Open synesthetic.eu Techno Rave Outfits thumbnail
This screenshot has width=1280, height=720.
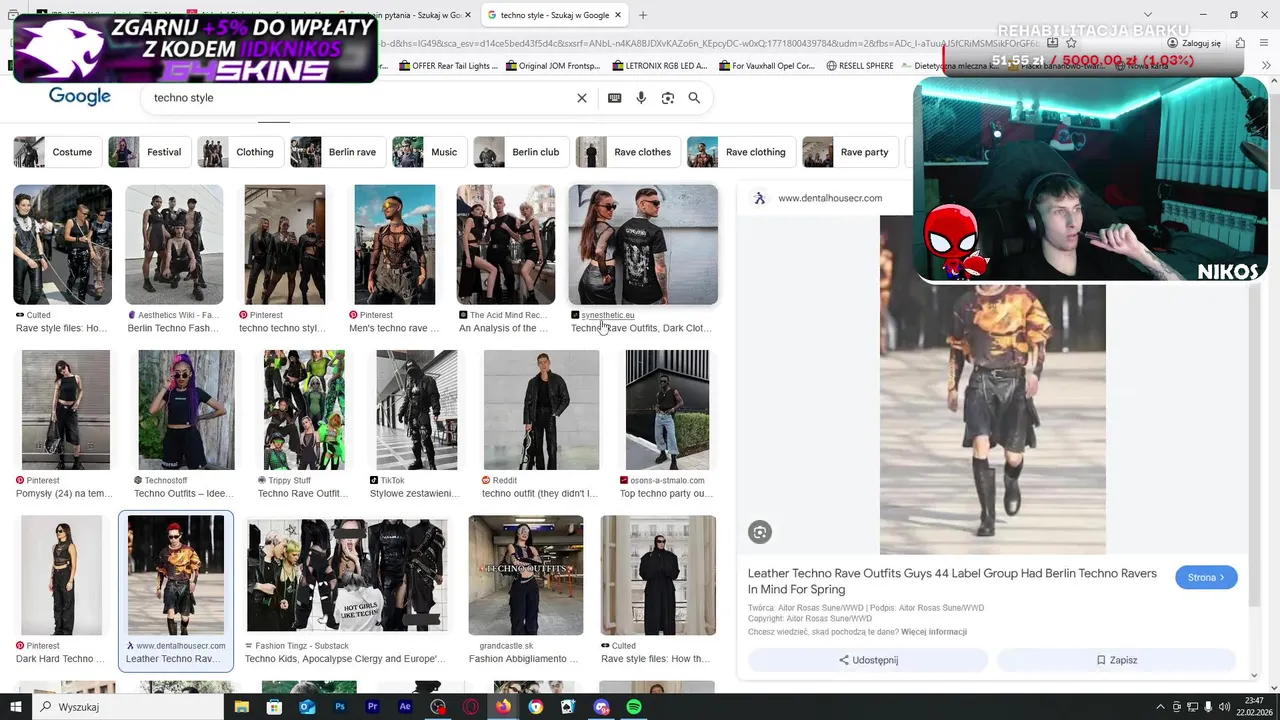[643, 244]
